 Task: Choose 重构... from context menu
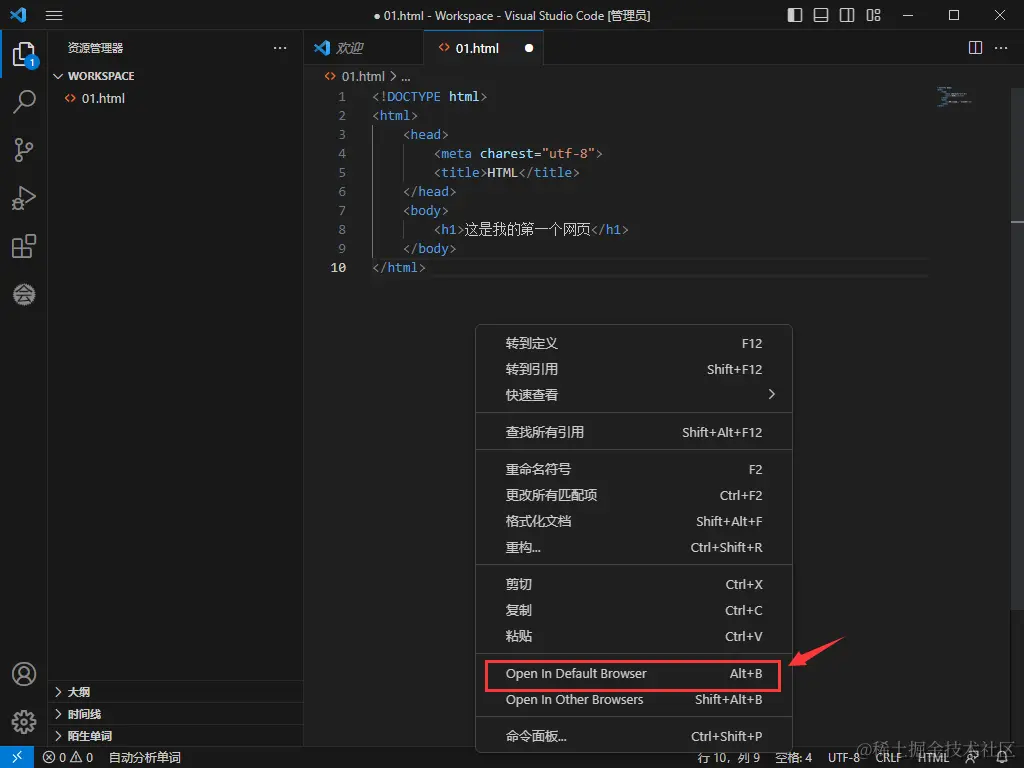(633, 548)
